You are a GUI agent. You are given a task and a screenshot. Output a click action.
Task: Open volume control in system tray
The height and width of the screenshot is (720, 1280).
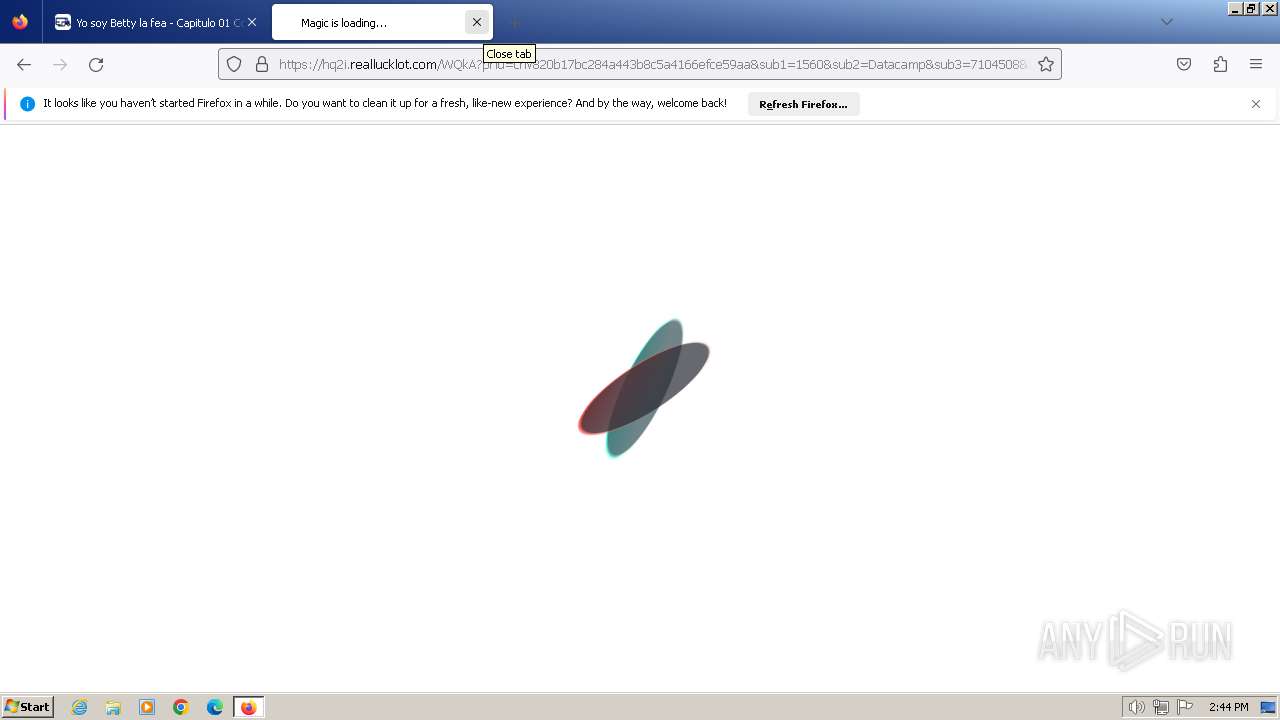1136,707
